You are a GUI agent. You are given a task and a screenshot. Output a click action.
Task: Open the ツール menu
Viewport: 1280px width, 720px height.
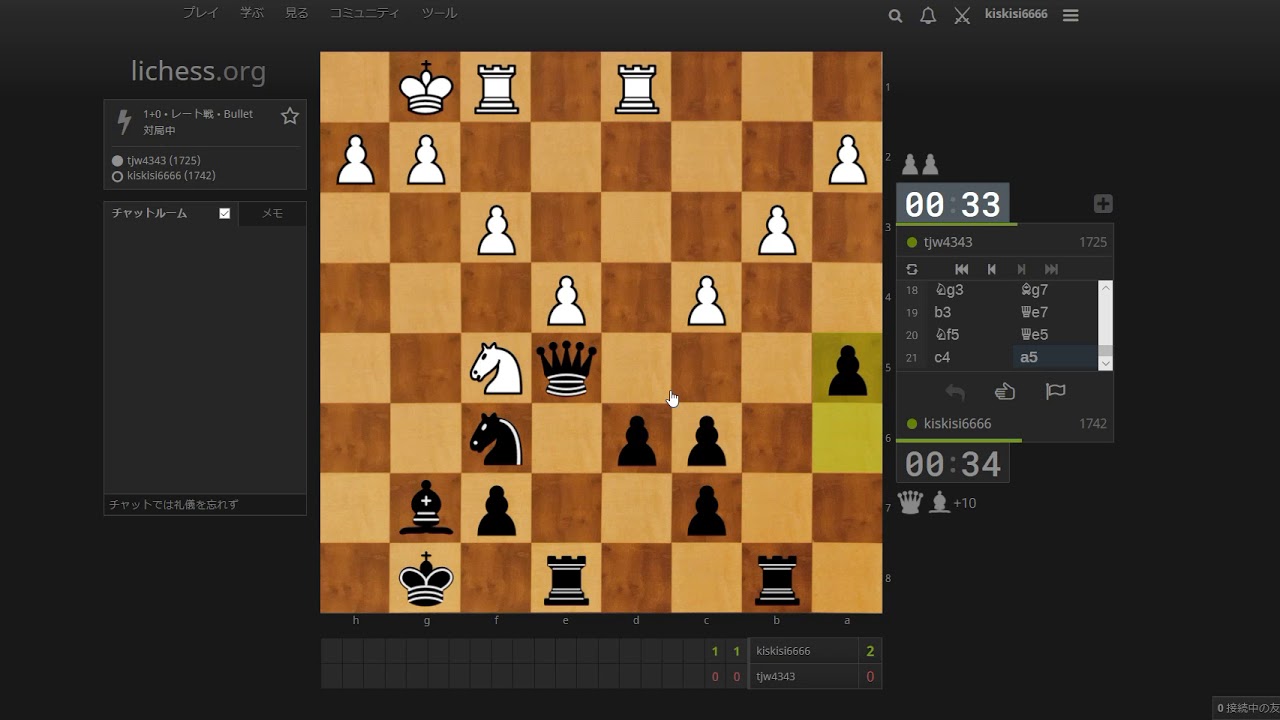coord(439,13)
